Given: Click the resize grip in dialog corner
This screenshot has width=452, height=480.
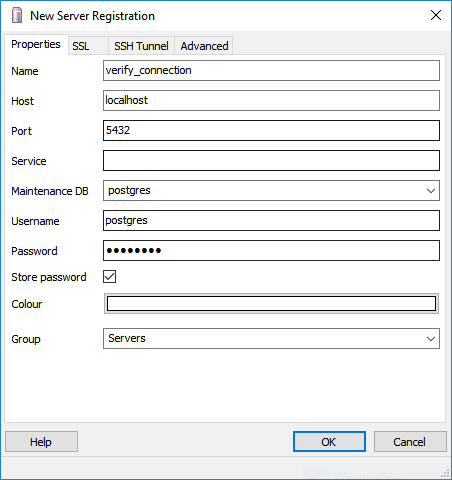Looking at the screenshot, I should (445, 473).
